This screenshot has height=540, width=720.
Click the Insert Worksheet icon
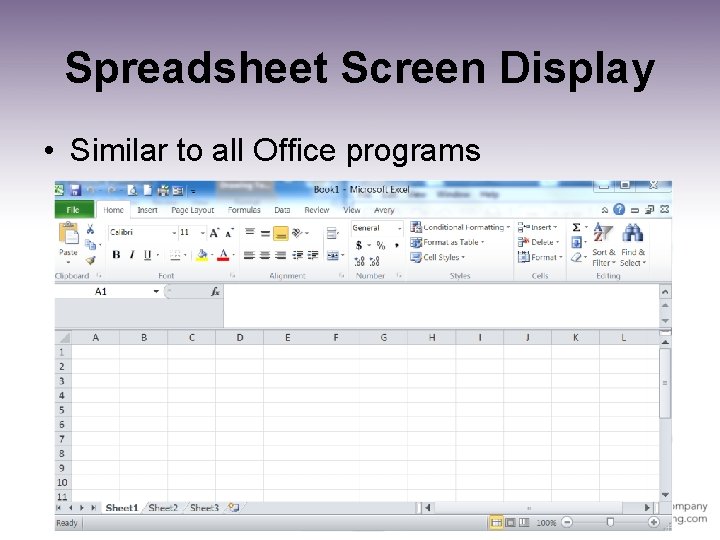coord(234,507)
